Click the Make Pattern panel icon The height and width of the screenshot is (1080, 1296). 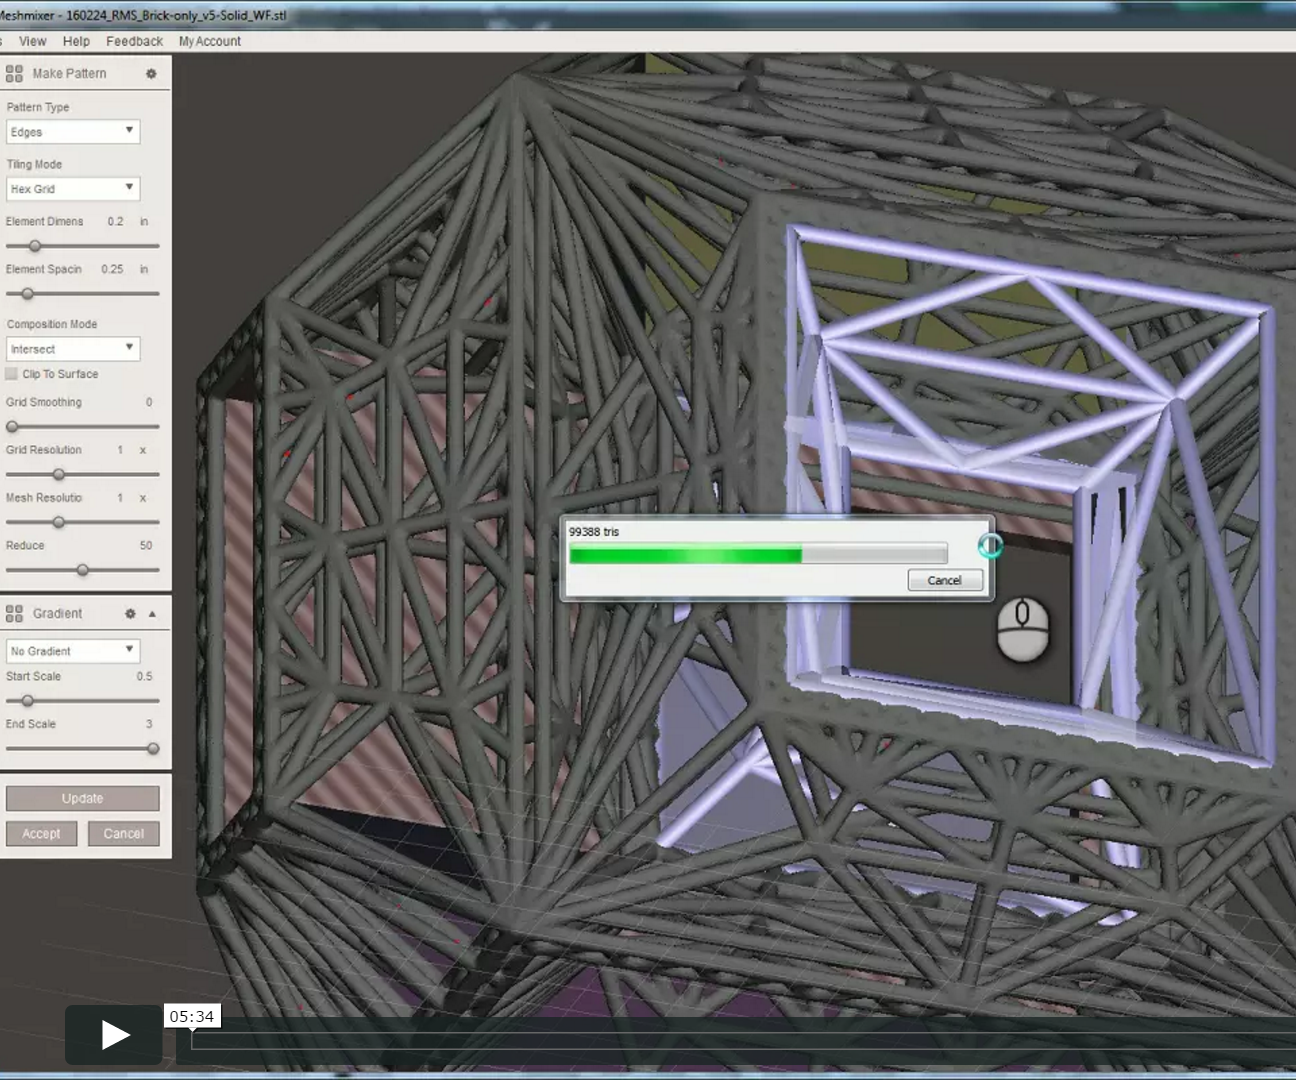14,72
